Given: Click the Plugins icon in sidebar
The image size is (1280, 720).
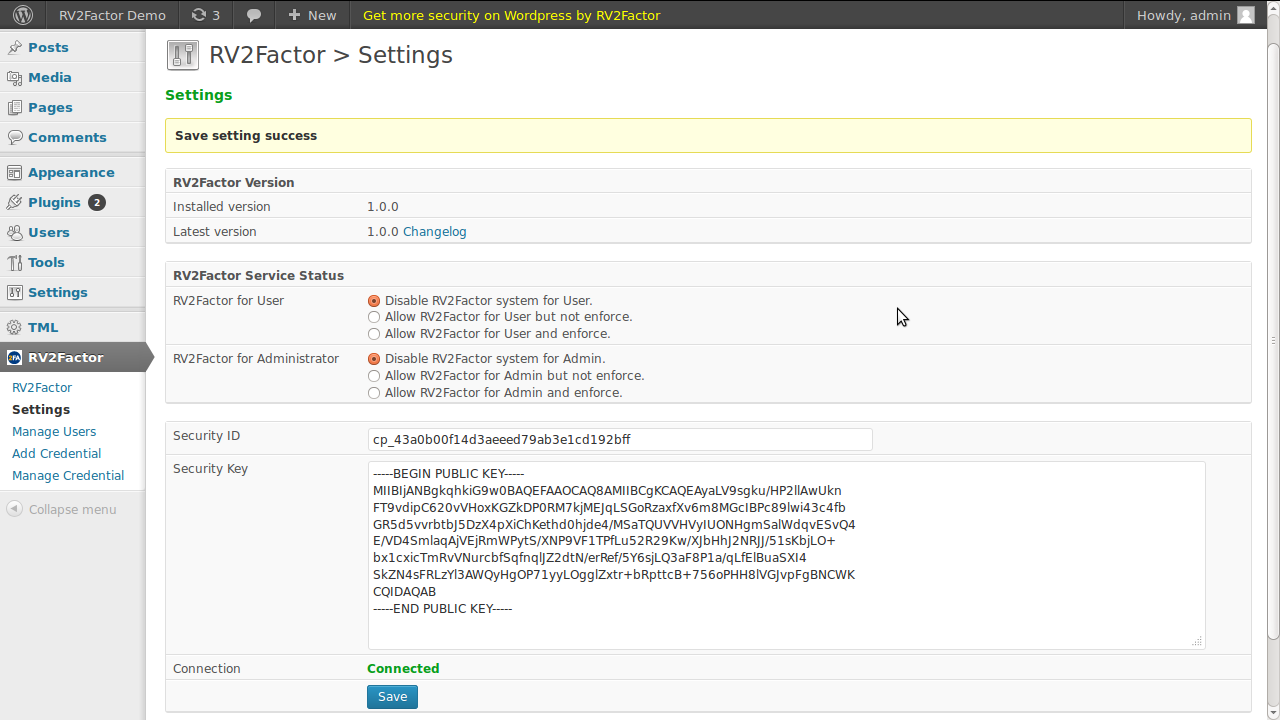Looking at the screenshot, I should (x=14, y=202).
